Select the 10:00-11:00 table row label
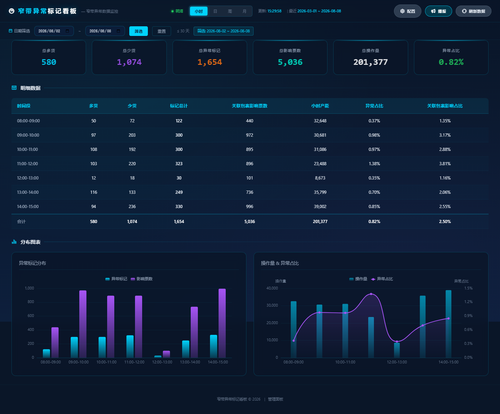 click(27, 149)
